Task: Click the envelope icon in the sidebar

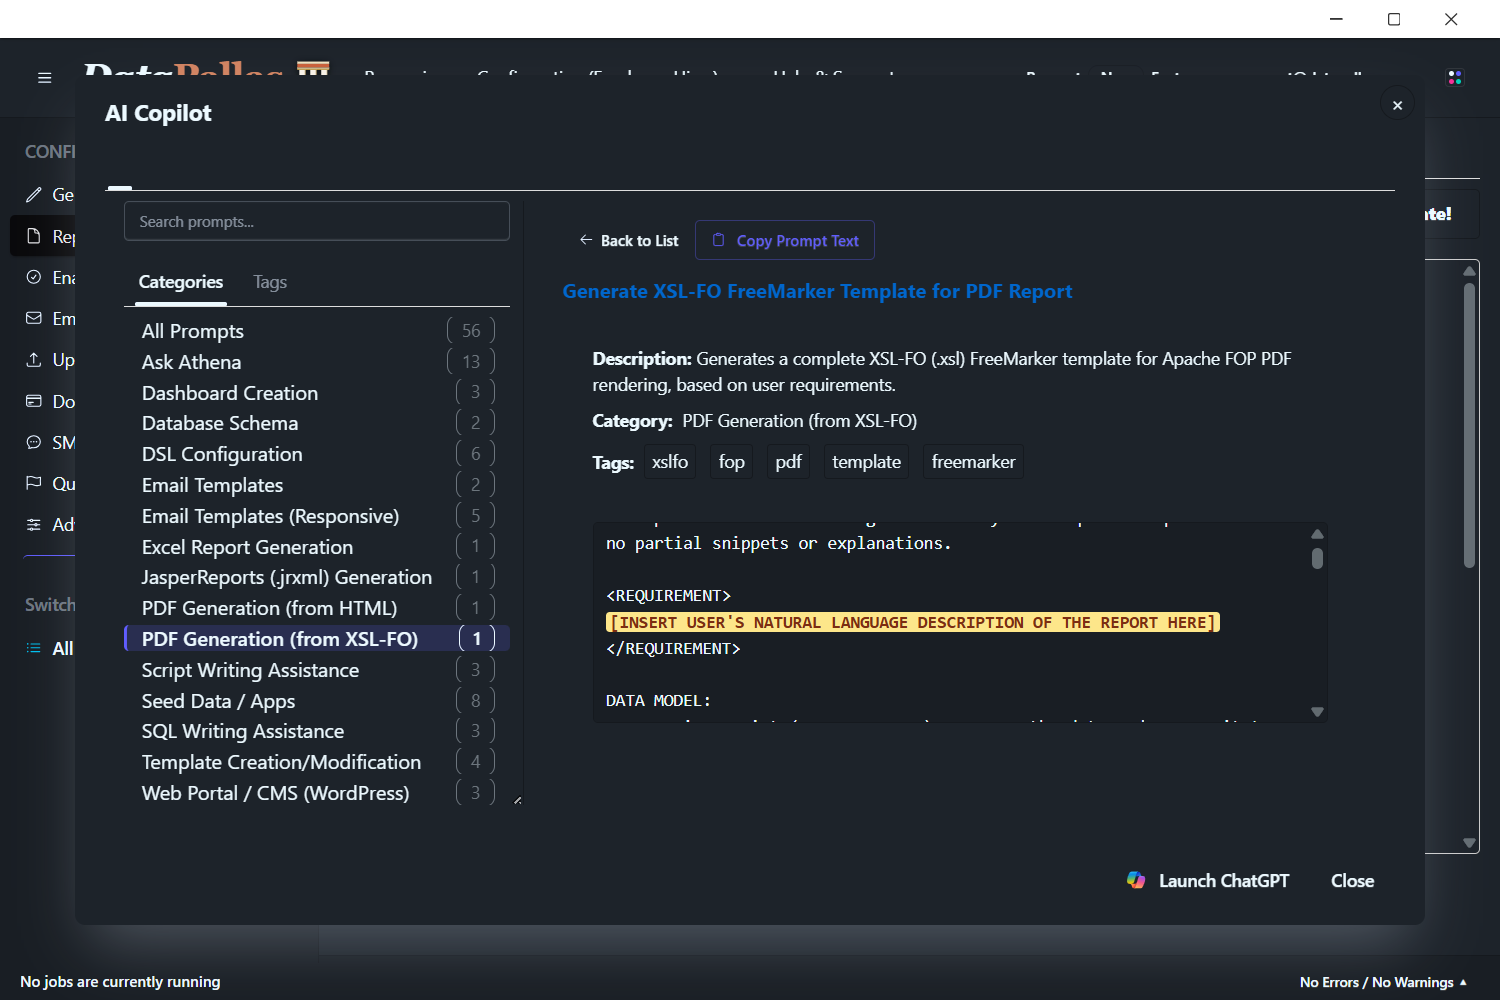Action: coord(34,318)
